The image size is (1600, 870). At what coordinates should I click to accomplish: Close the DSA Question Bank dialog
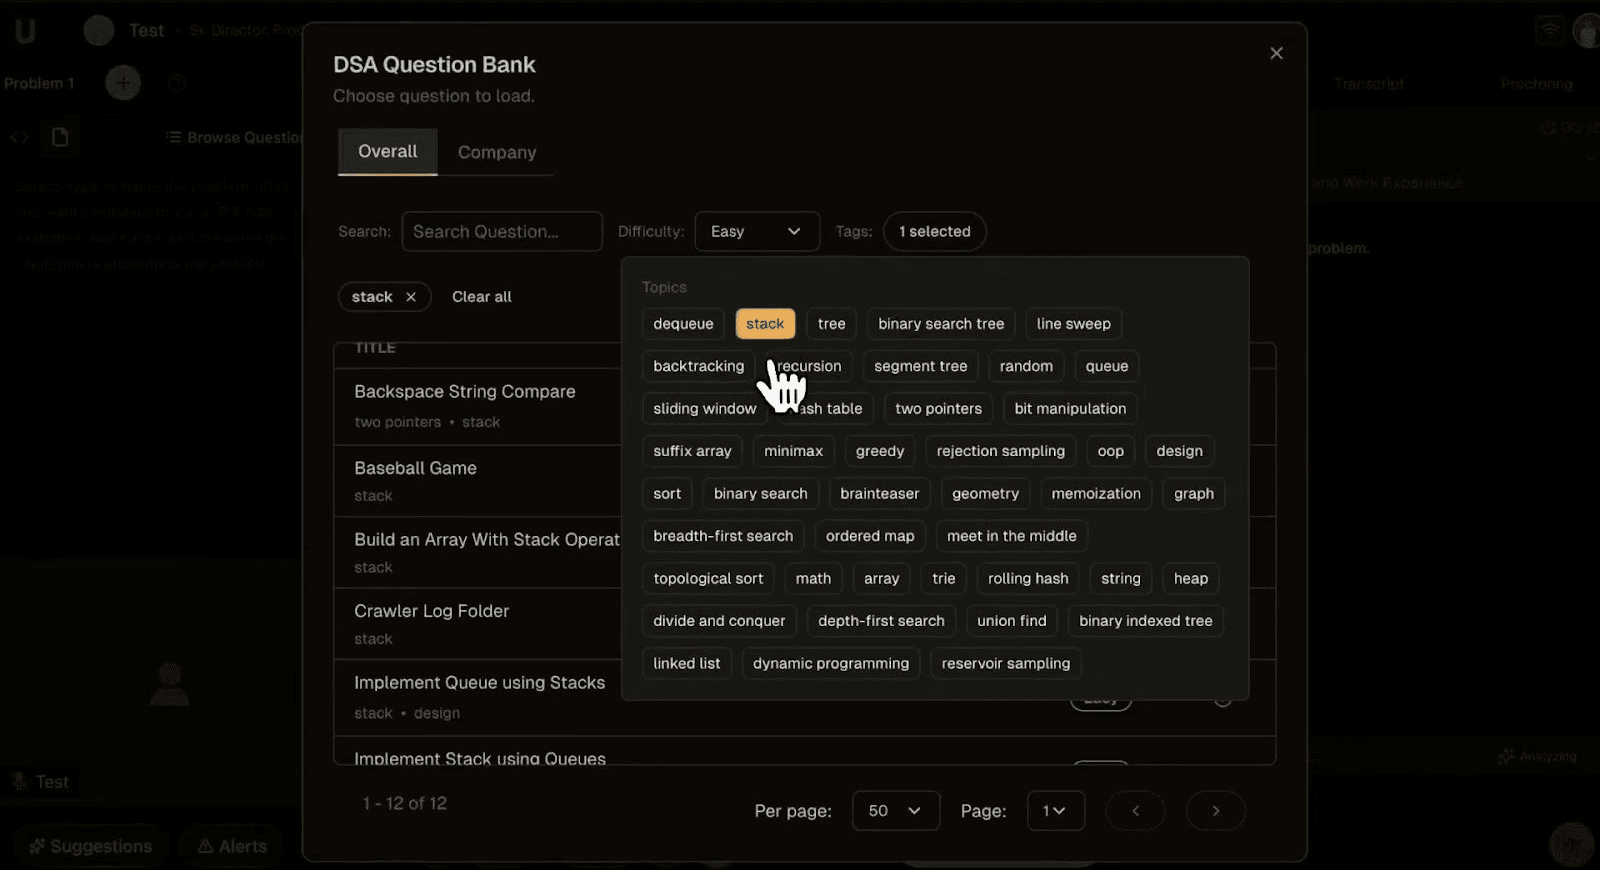(x=1276, y=53)
